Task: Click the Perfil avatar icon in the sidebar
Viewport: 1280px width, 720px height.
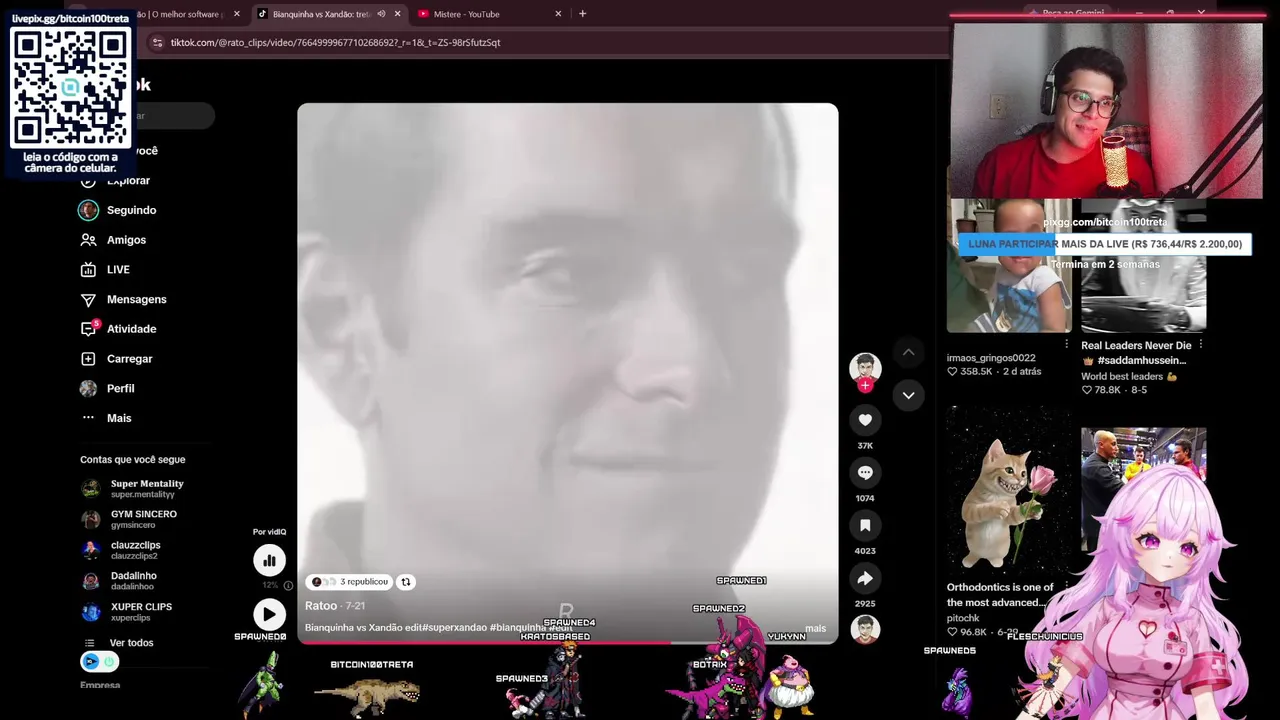Action: pos(88,388)
